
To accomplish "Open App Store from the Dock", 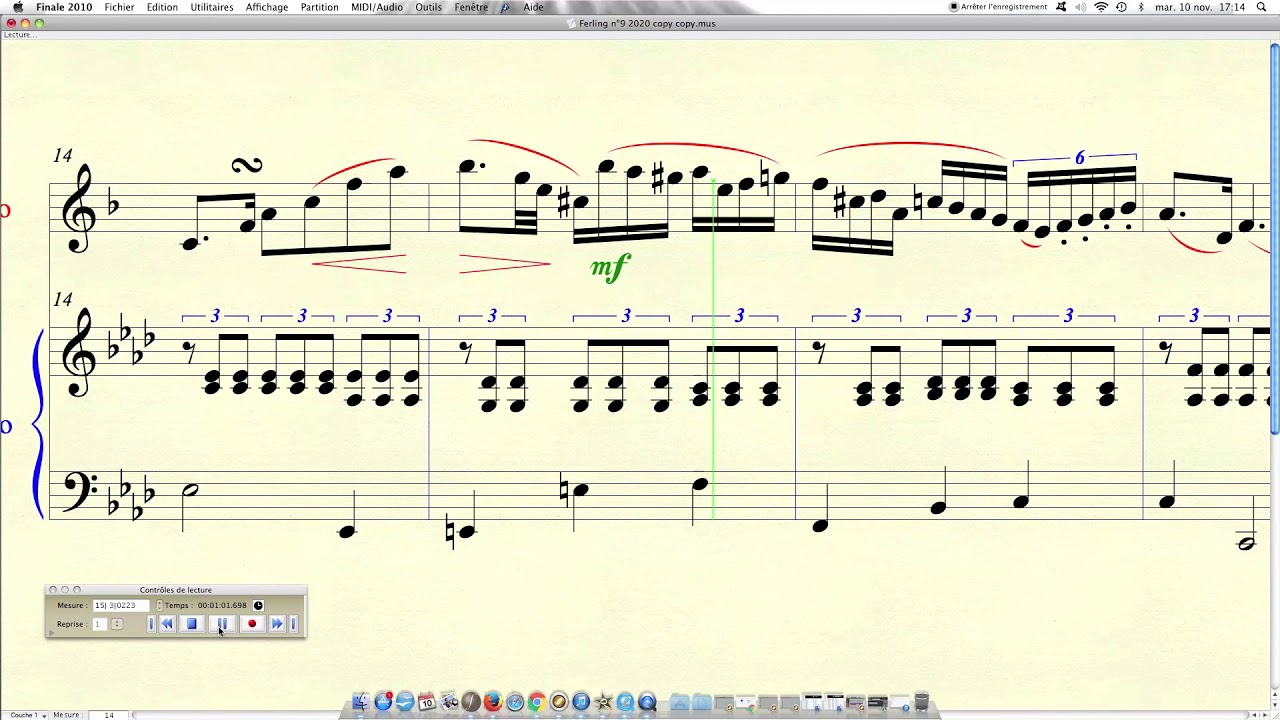I will pyautogui.click(x=383, y=702).
